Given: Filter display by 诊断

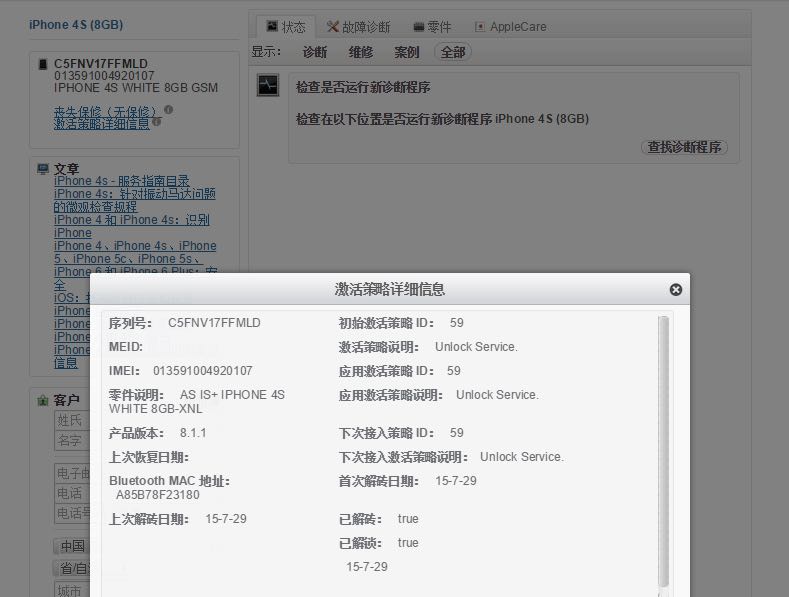Looking at the screenshot, I should pyautogui.click(x=315, y=52).
